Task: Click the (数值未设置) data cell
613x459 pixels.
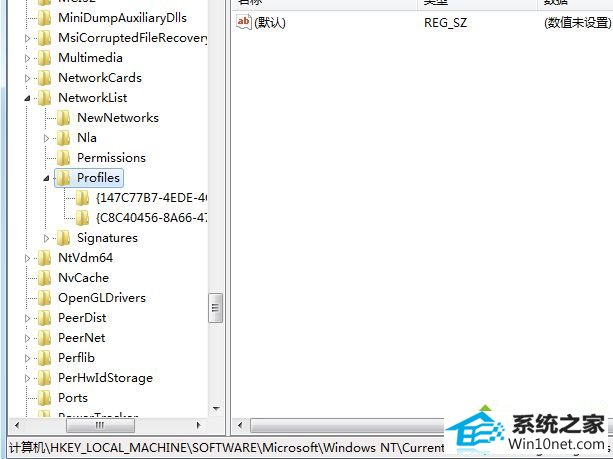Action: (578, 23)
